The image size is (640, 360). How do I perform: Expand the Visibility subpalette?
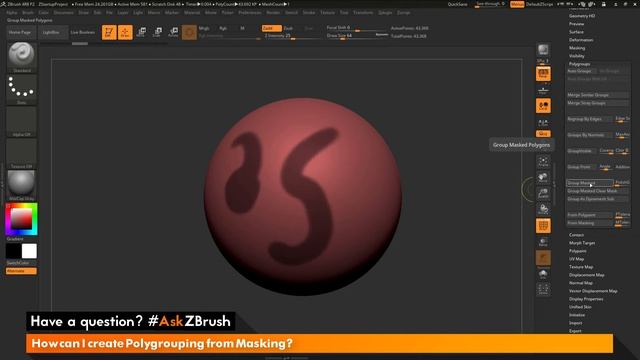click(x=577, y=56)
